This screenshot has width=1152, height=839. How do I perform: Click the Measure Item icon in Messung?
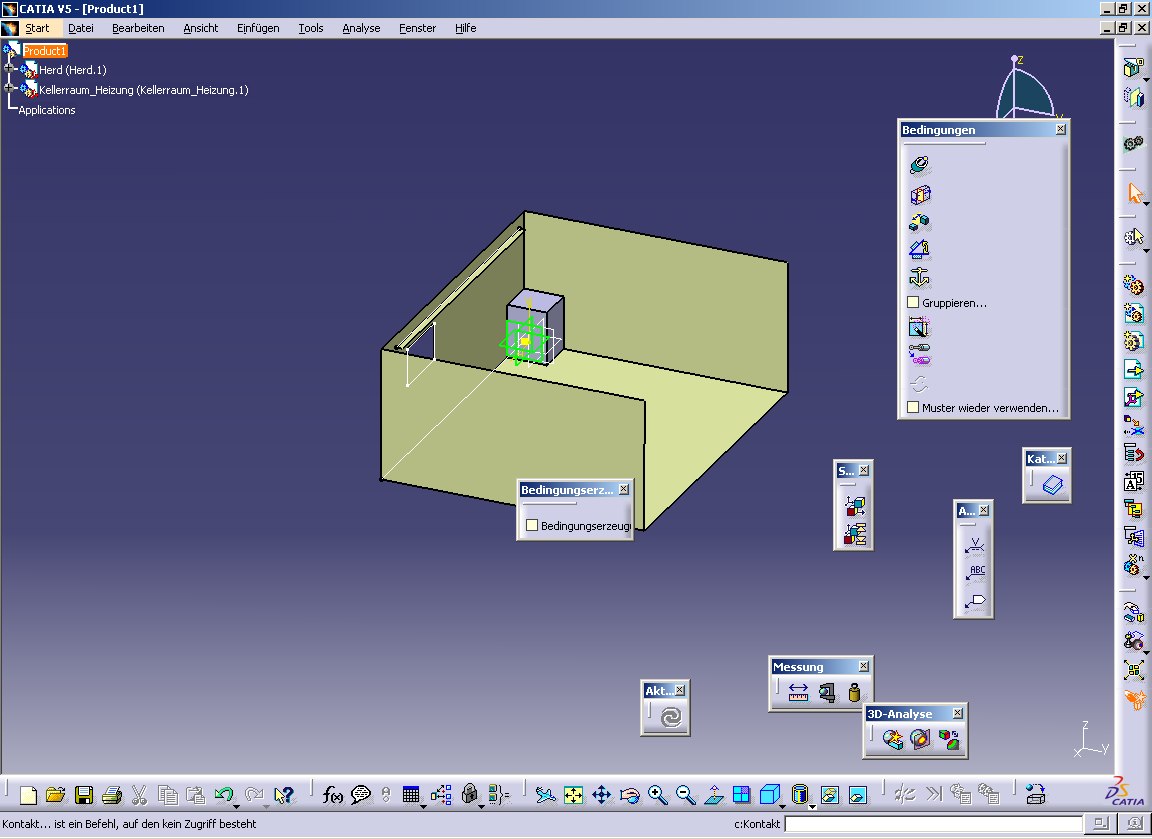[x=827, y=693]
